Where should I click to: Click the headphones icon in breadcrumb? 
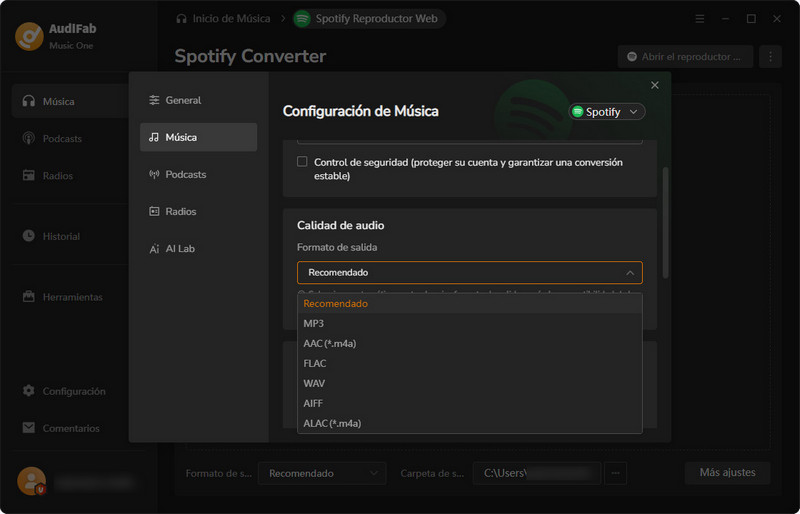[x=181, y=19]
